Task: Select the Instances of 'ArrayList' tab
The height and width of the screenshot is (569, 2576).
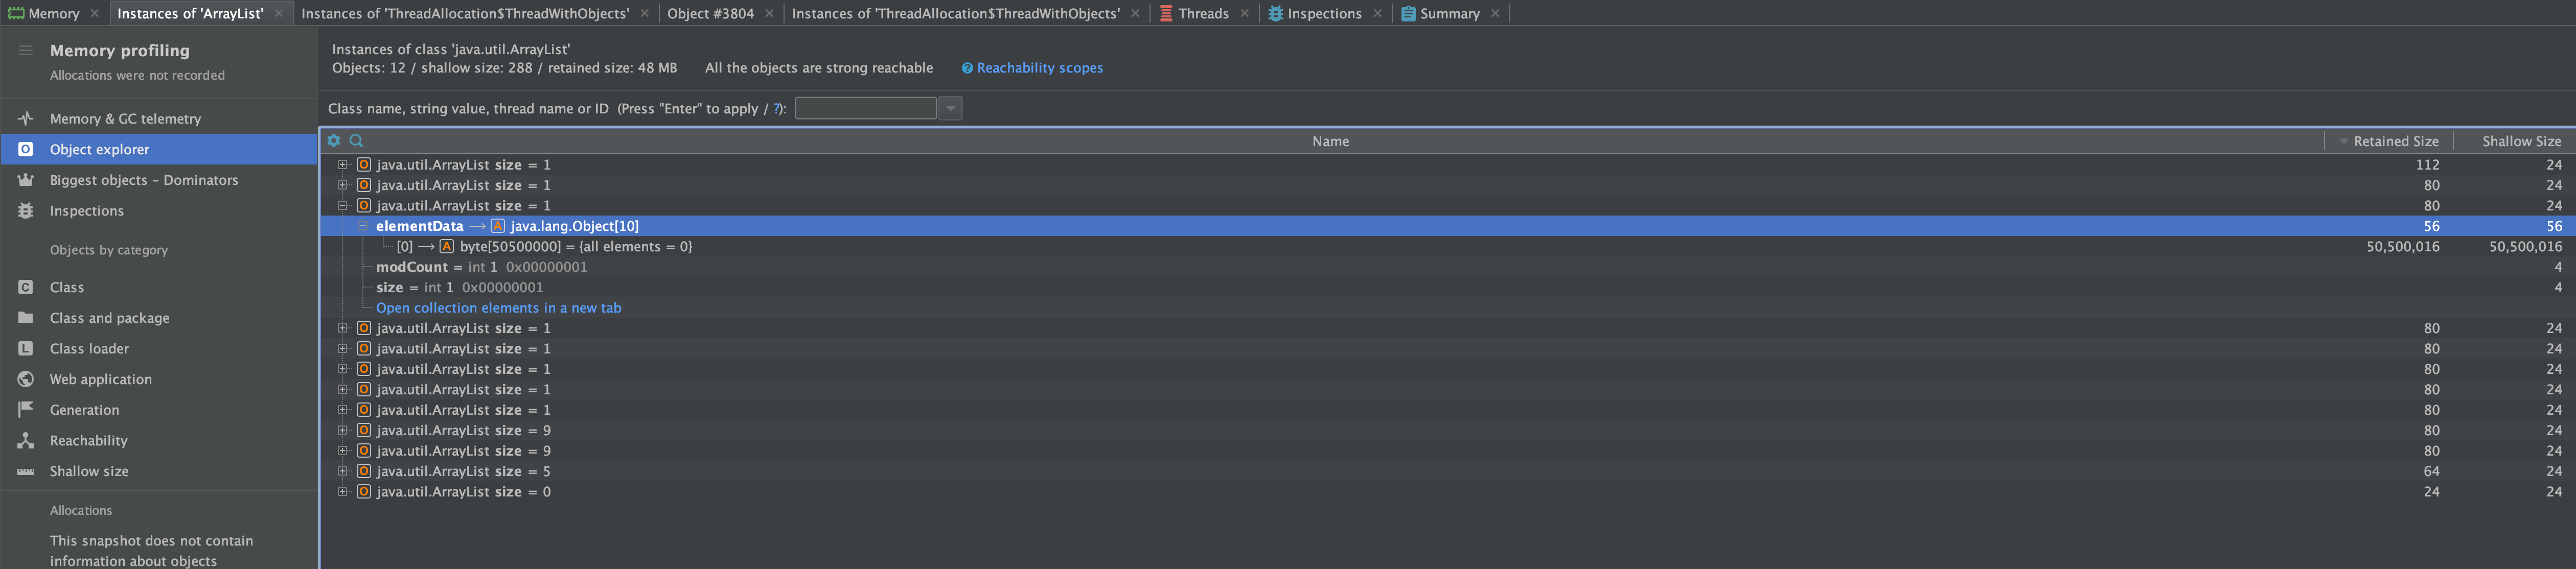Action: click(190, 13)
